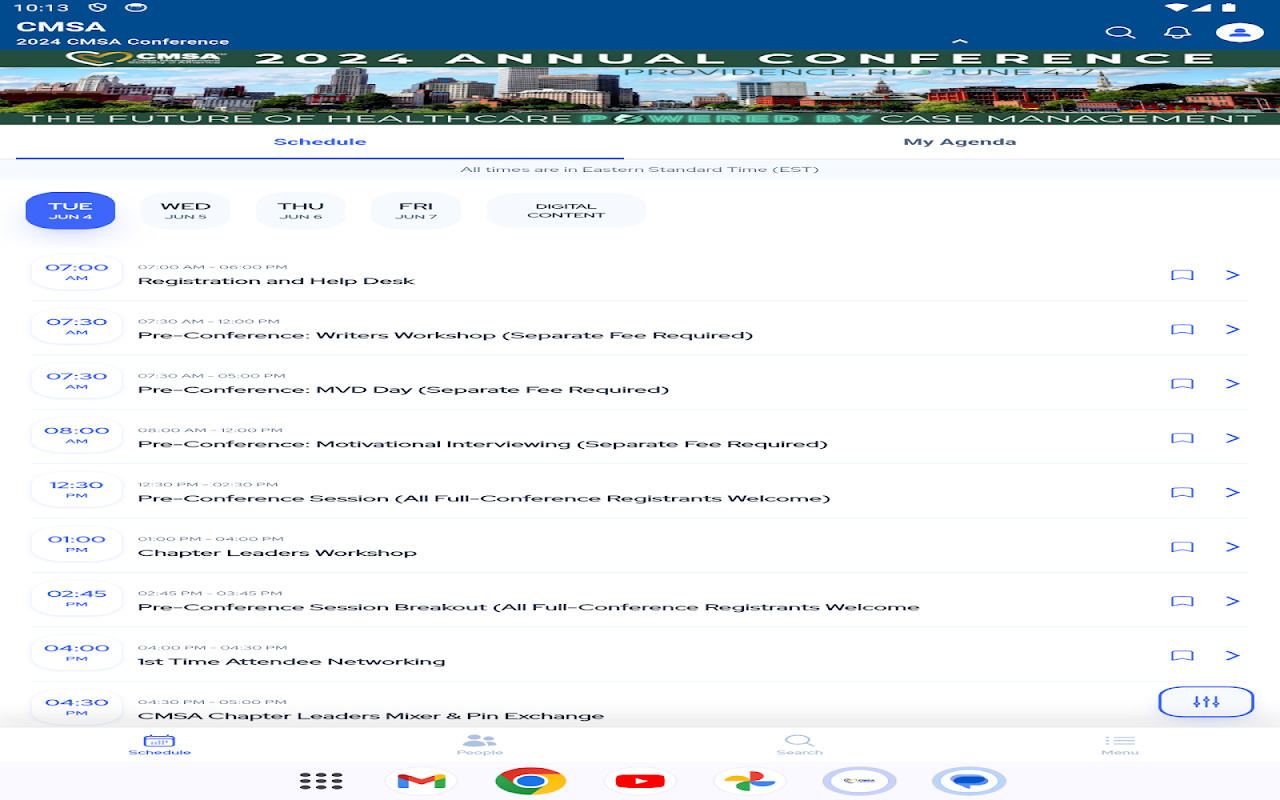Image resolution: width=1280 pixels, height=800 pixels.
Task: Expand 1st Time Attendee Networking arrow
Action: click(x=1232, y=655)
